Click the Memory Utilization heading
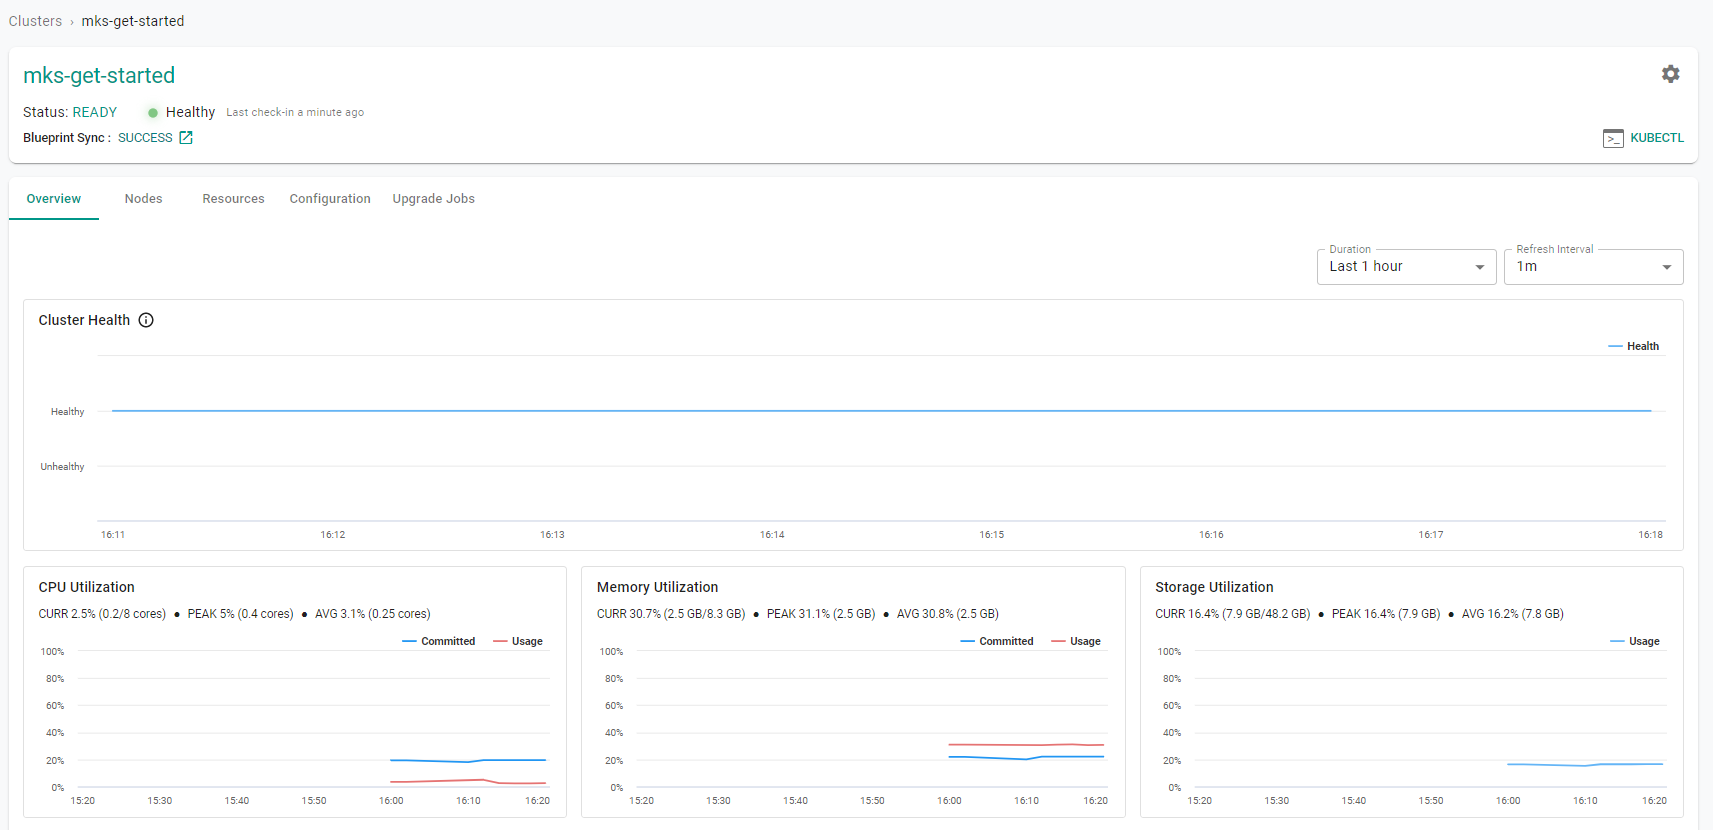Screen dimensions: 1713x830 click(657, 587)
